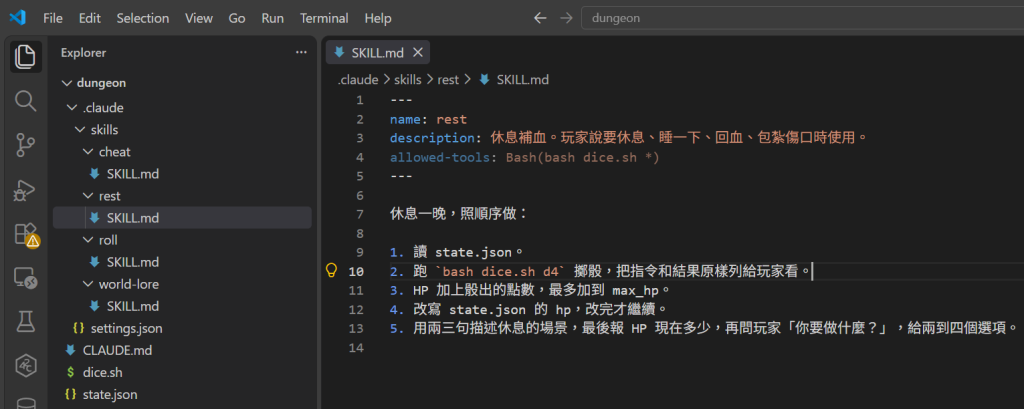Open the Run menu
The height and width of the screenshot is (409, 1024).
point(272,18)
